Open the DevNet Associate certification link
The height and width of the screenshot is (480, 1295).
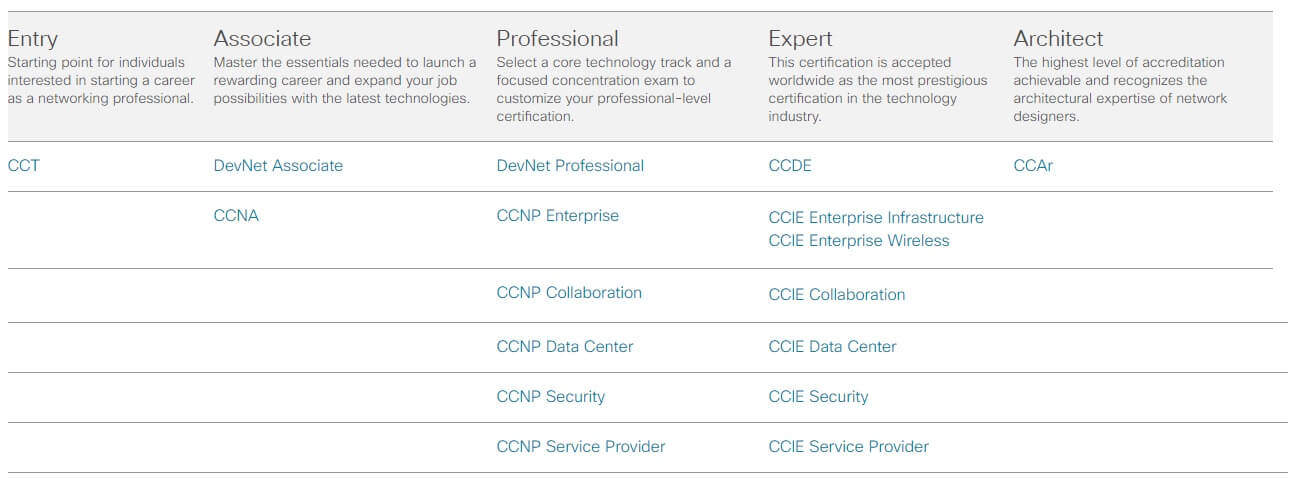pos(278,166)
